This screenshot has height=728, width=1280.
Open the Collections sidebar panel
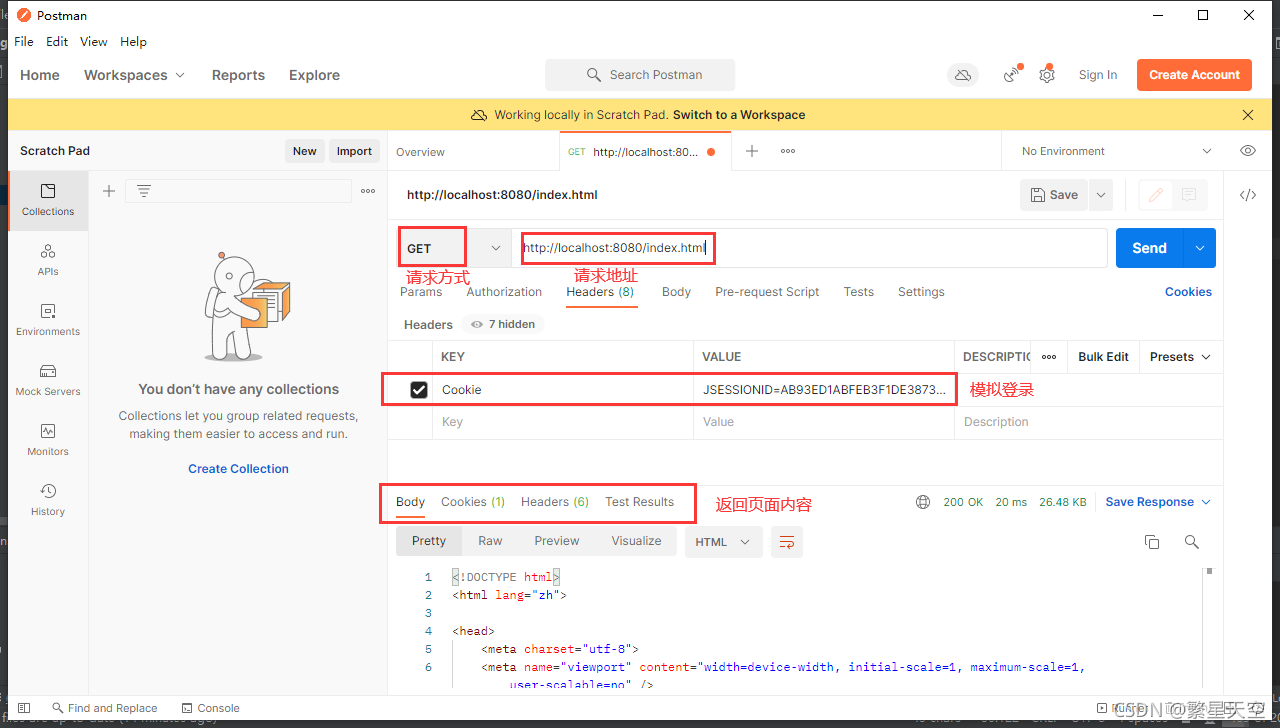point(48,200)
